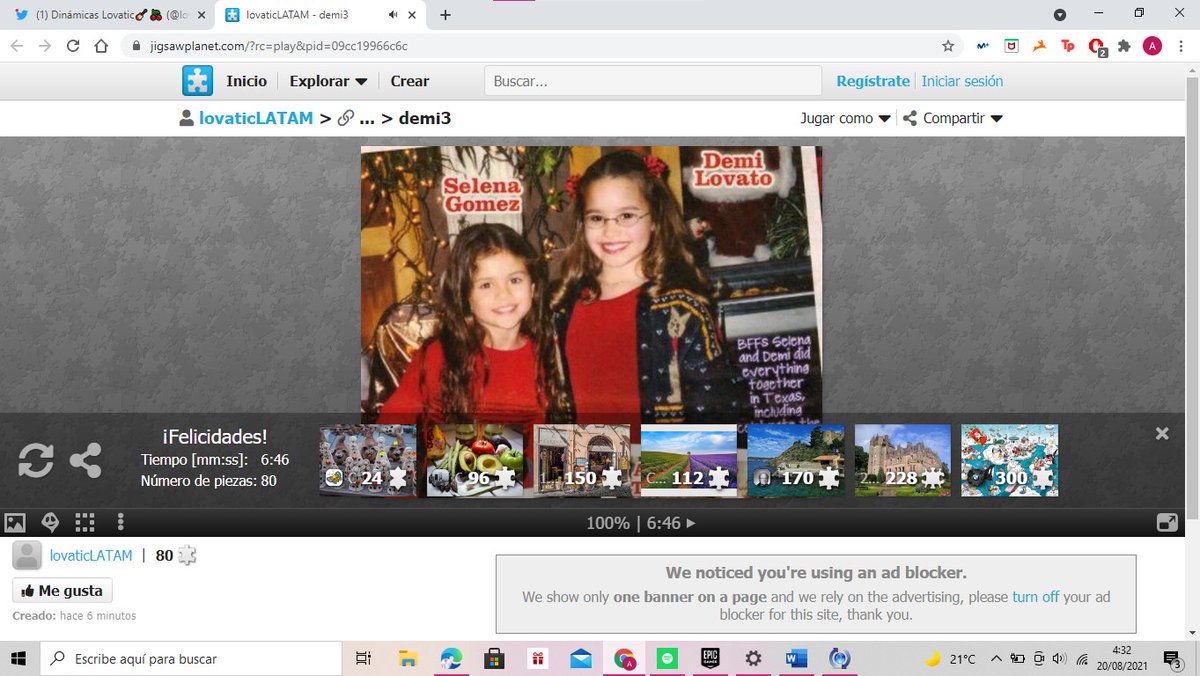Restart the puzzle with the refresh arrows icon

coord(35,460)
